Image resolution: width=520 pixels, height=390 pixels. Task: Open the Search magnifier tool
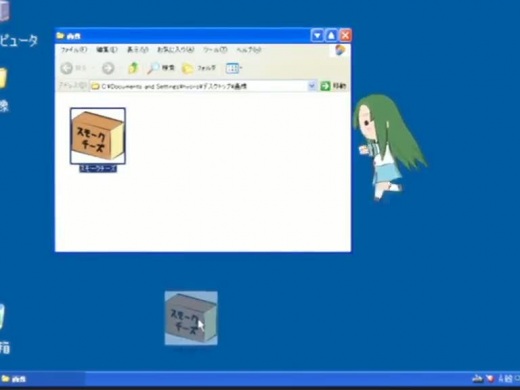161,68
